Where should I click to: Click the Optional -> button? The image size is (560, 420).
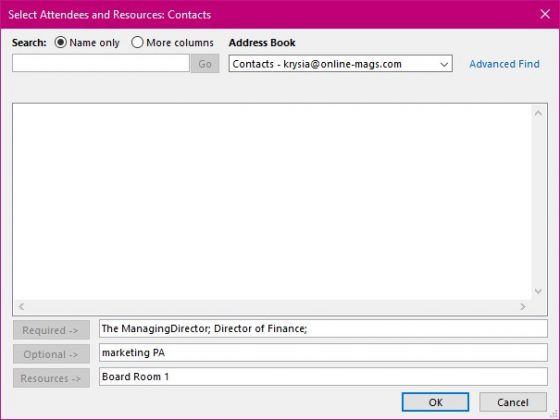tap(51, 354)
